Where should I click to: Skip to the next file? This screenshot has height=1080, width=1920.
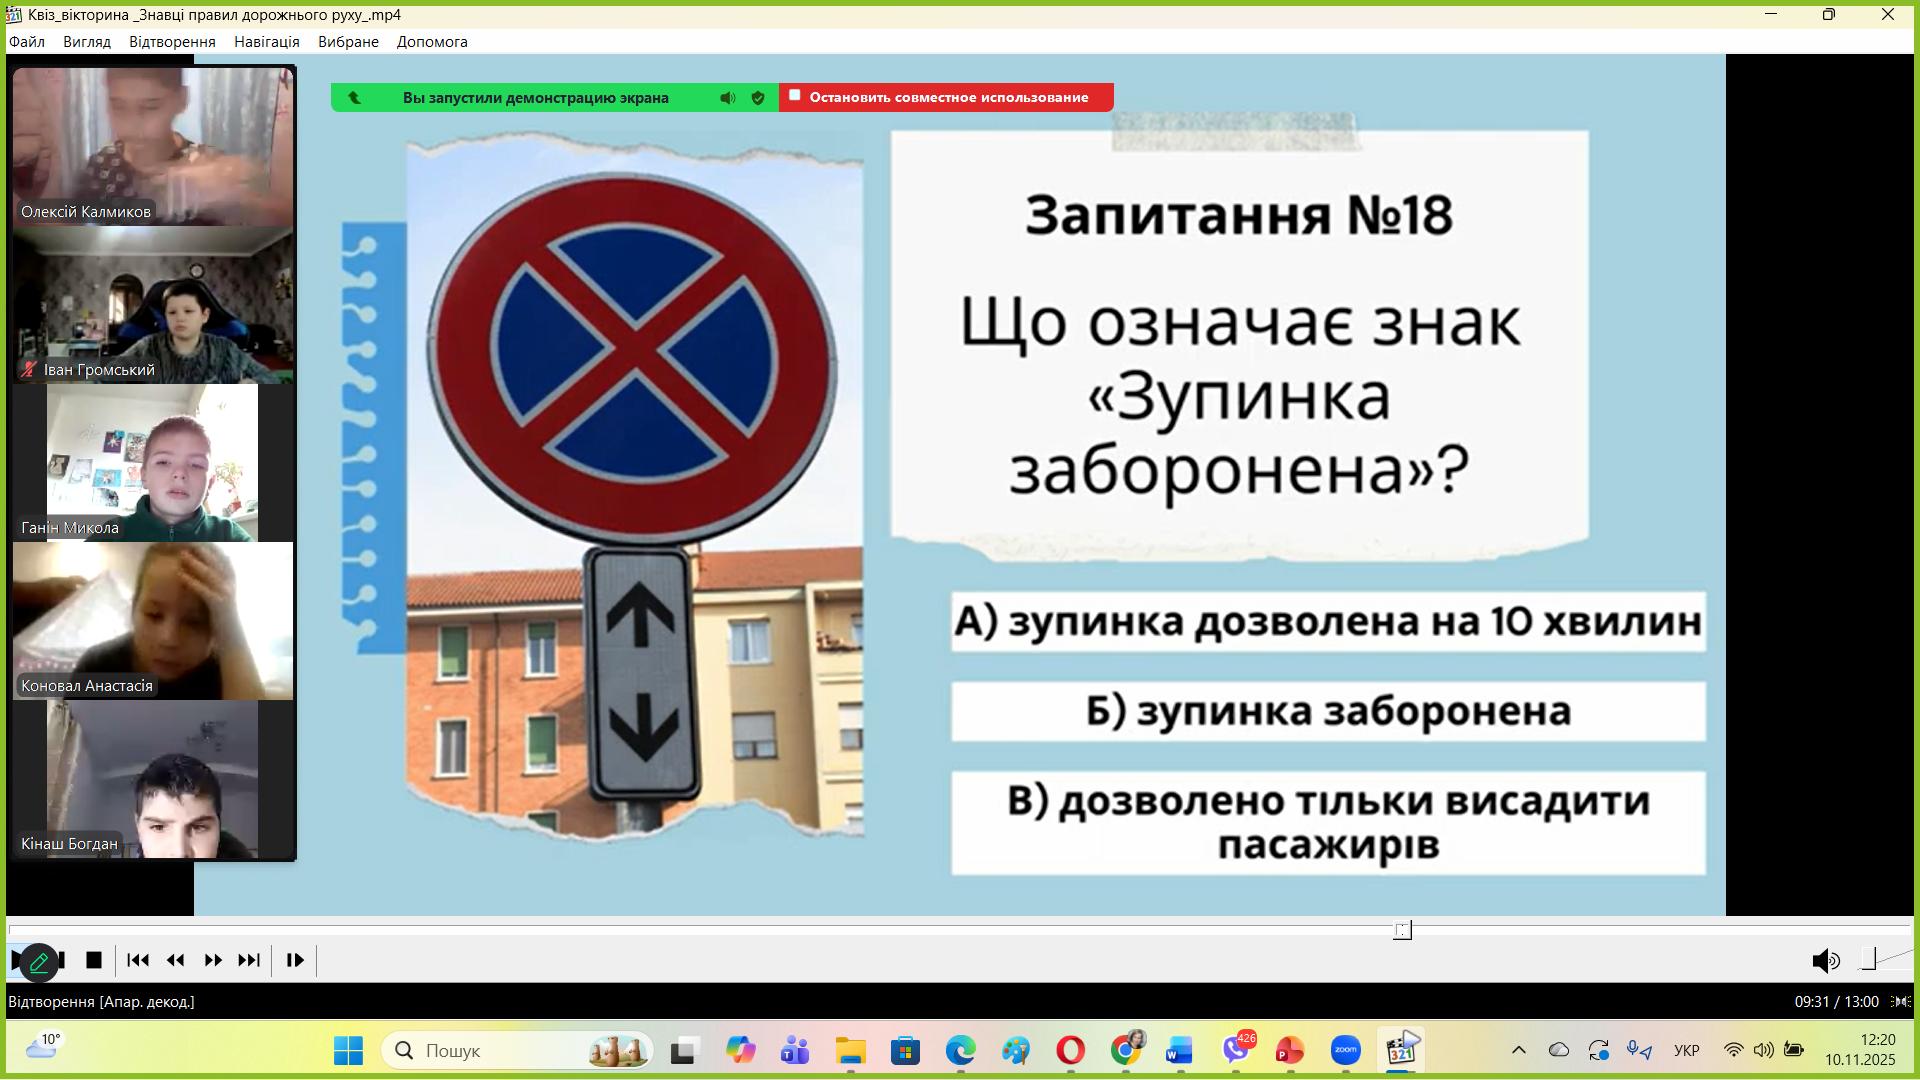click(x=249, y=960)
